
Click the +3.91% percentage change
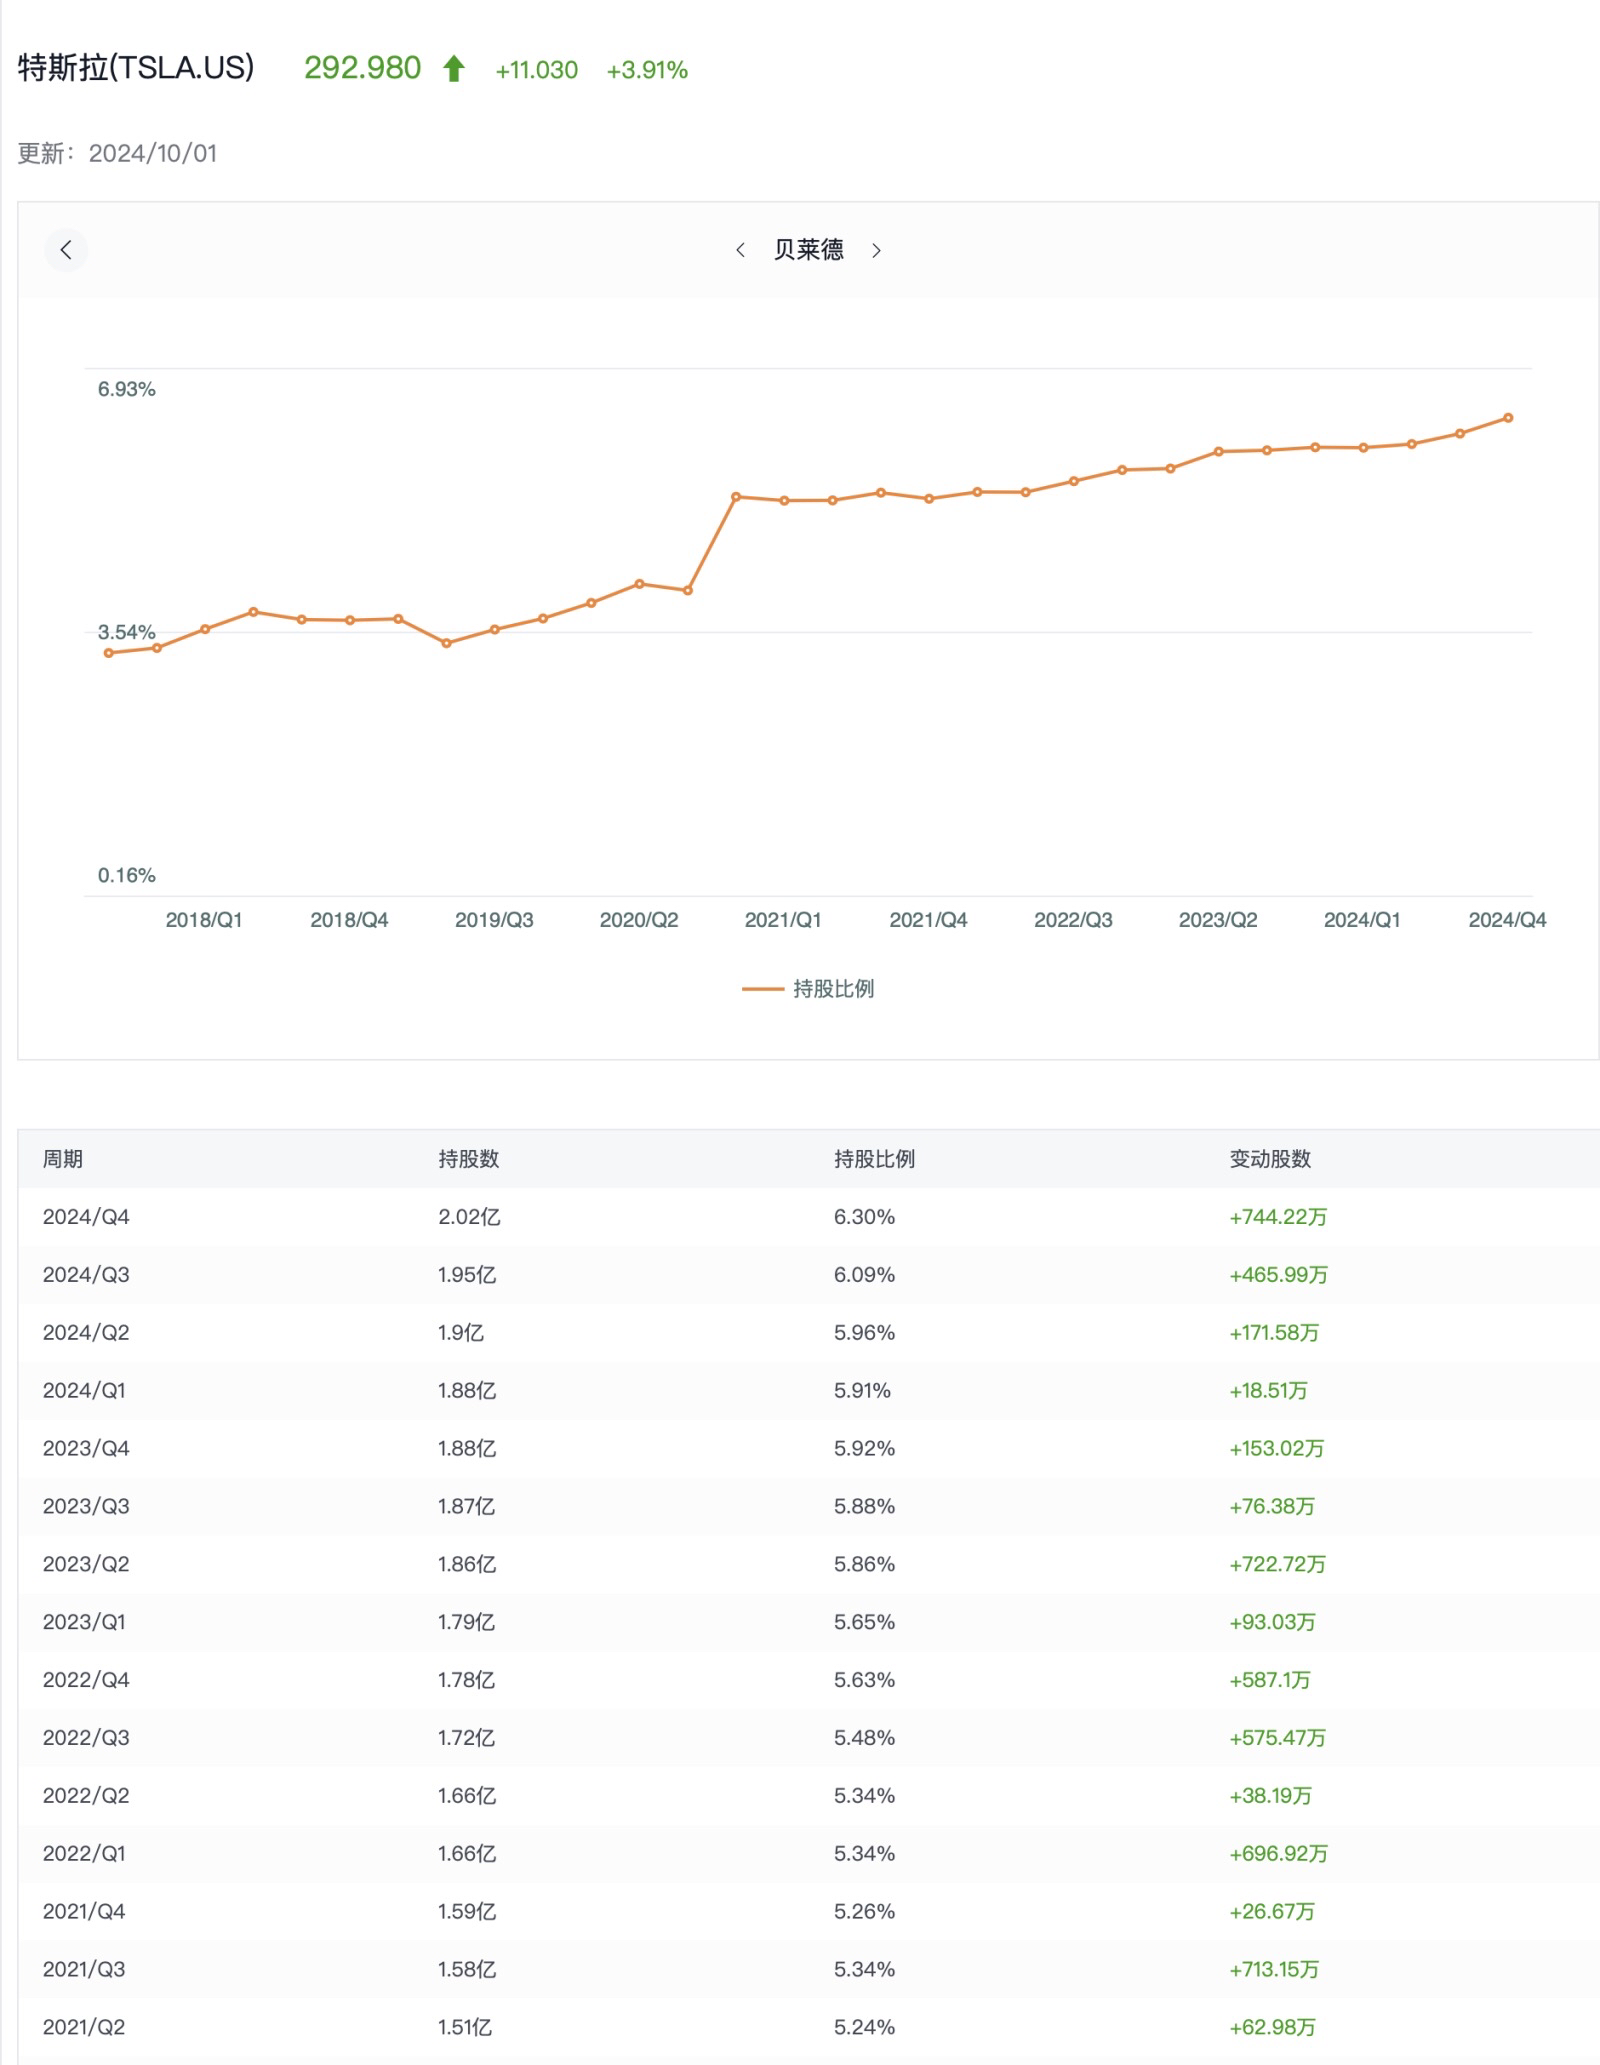click(x=647, y=70)
